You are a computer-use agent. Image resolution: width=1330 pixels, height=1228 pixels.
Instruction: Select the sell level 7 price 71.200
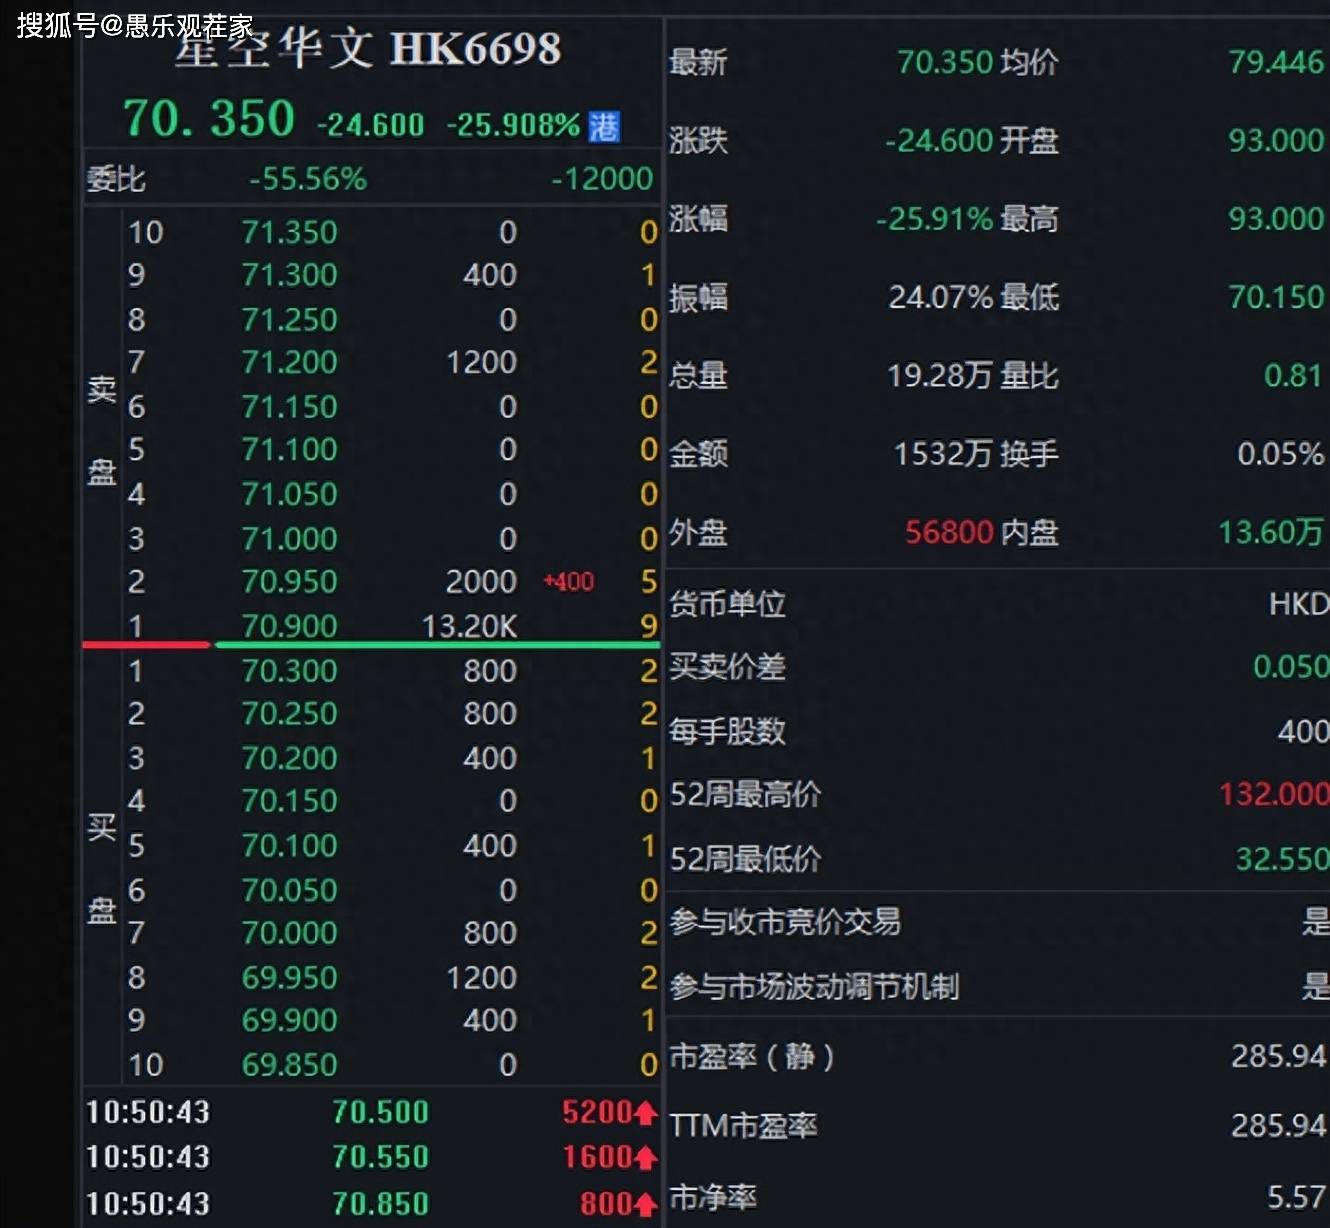pos(289,362)
